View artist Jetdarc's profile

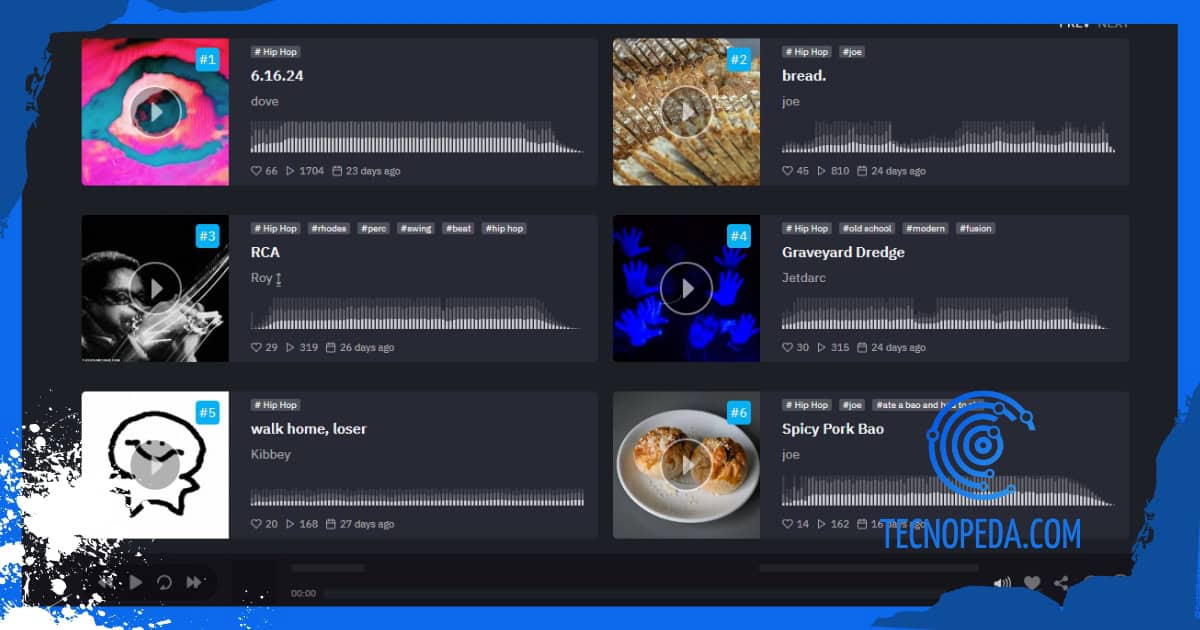[x=803, y=278]
